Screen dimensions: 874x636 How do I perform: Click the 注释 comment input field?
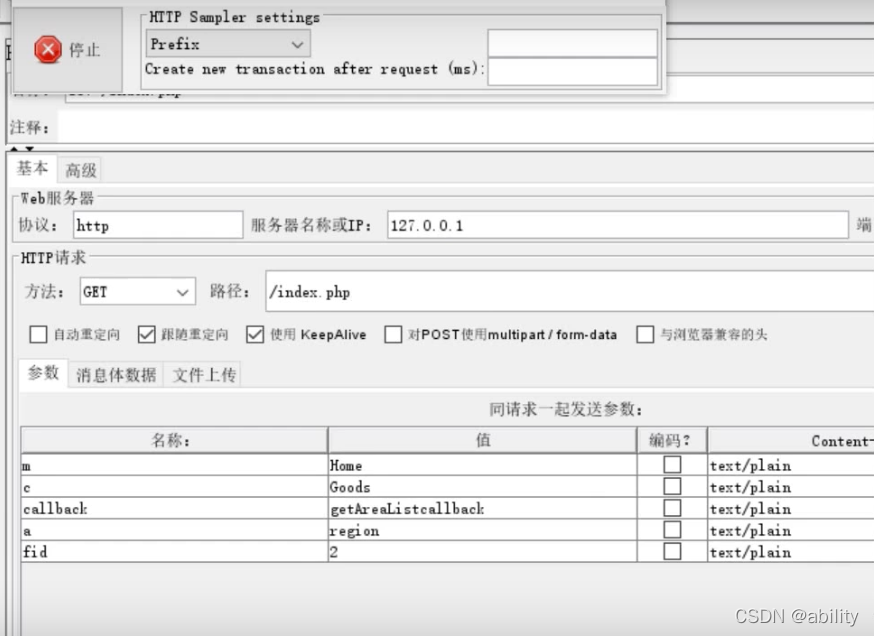point(465,128)
